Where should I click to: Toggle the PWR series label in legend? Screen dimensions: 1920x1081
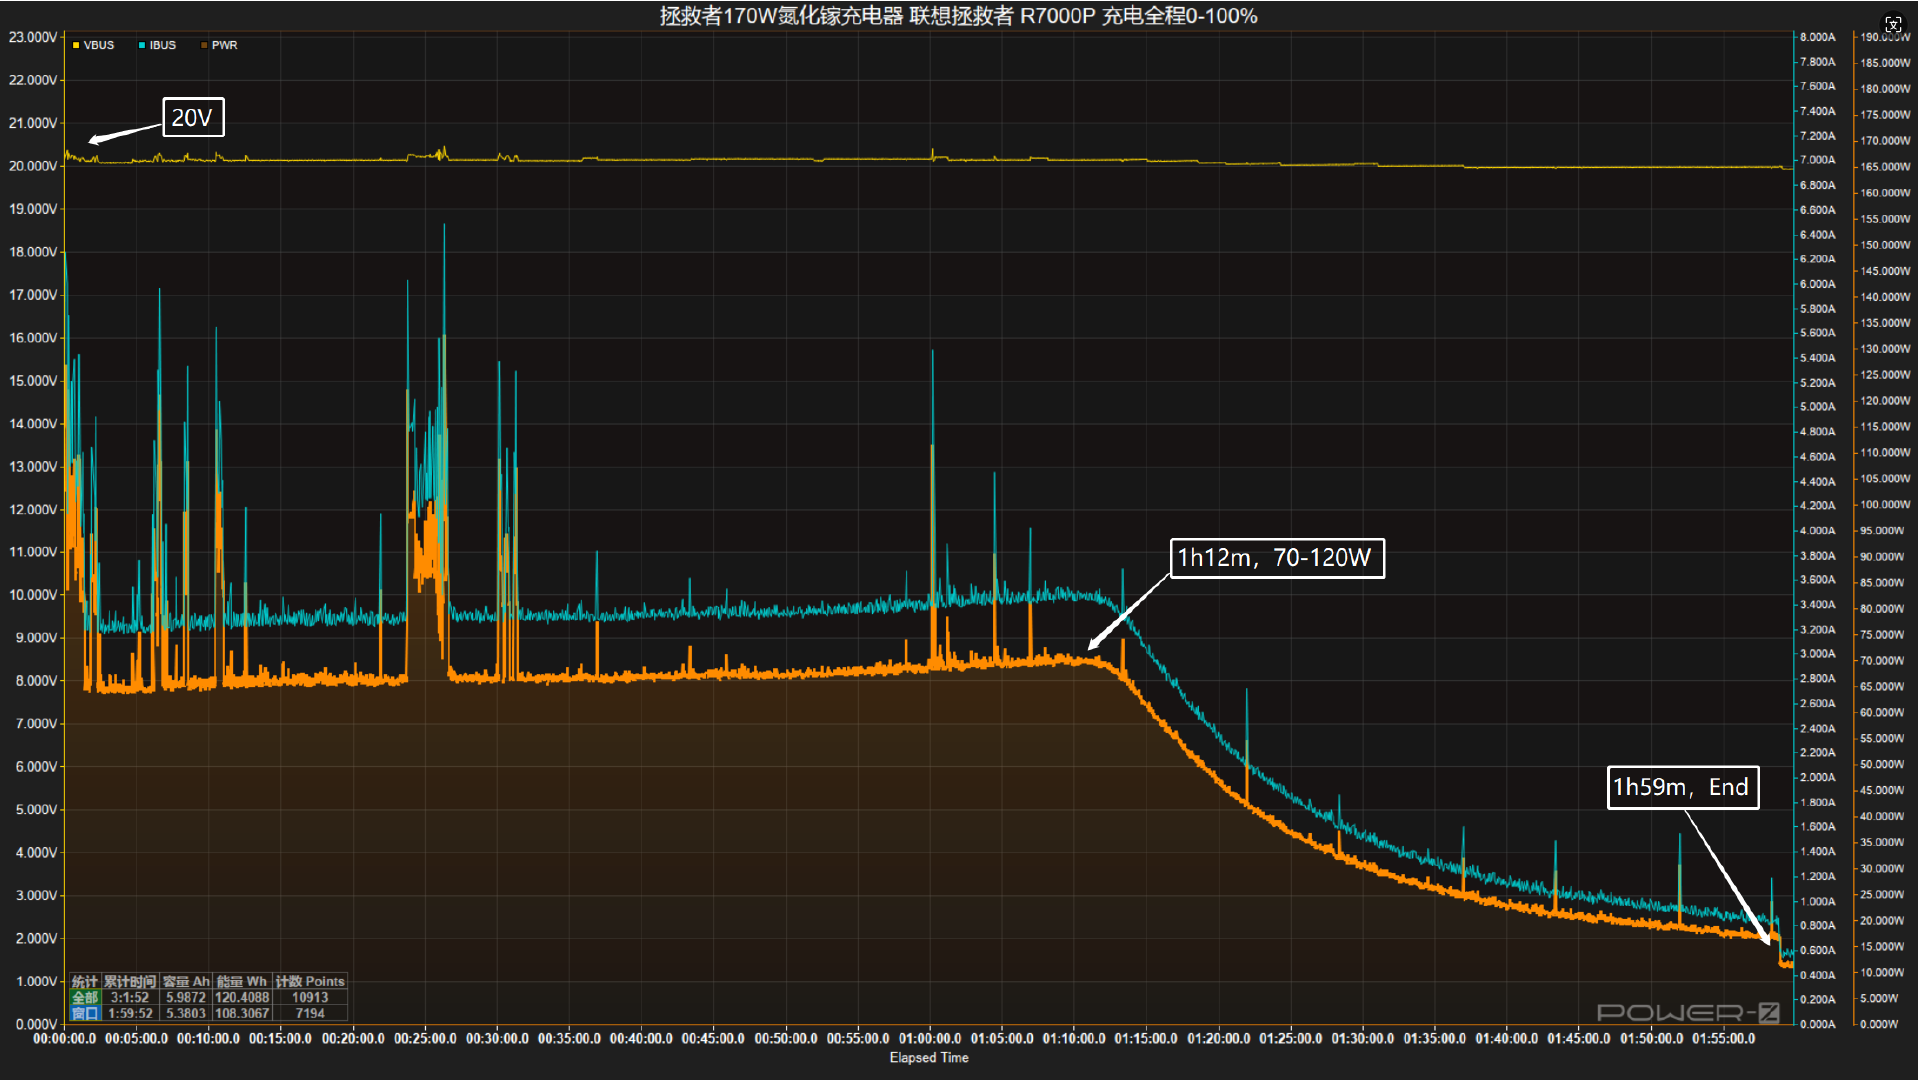pyautogui.click(x=225, y=45)
